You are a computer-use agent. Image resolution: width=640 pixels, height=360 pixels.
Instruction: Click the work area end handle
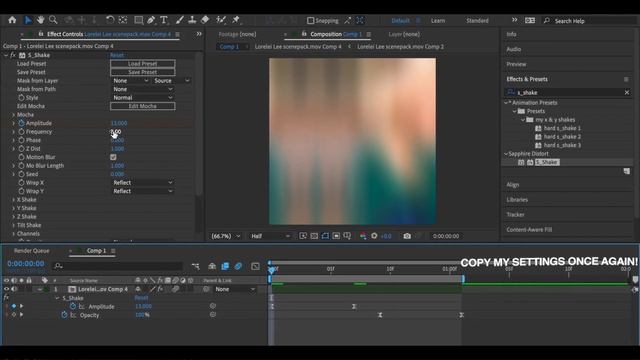point(462,279)
